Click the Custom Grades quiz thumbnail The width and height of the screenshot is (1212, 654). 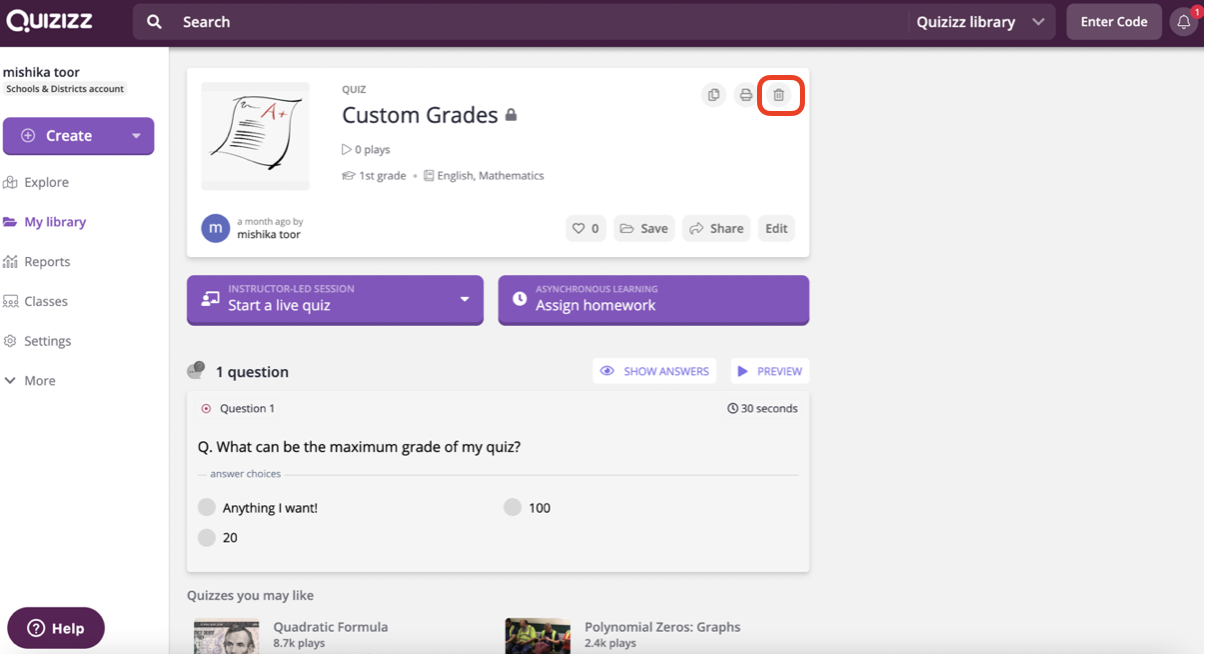[255, 136]
